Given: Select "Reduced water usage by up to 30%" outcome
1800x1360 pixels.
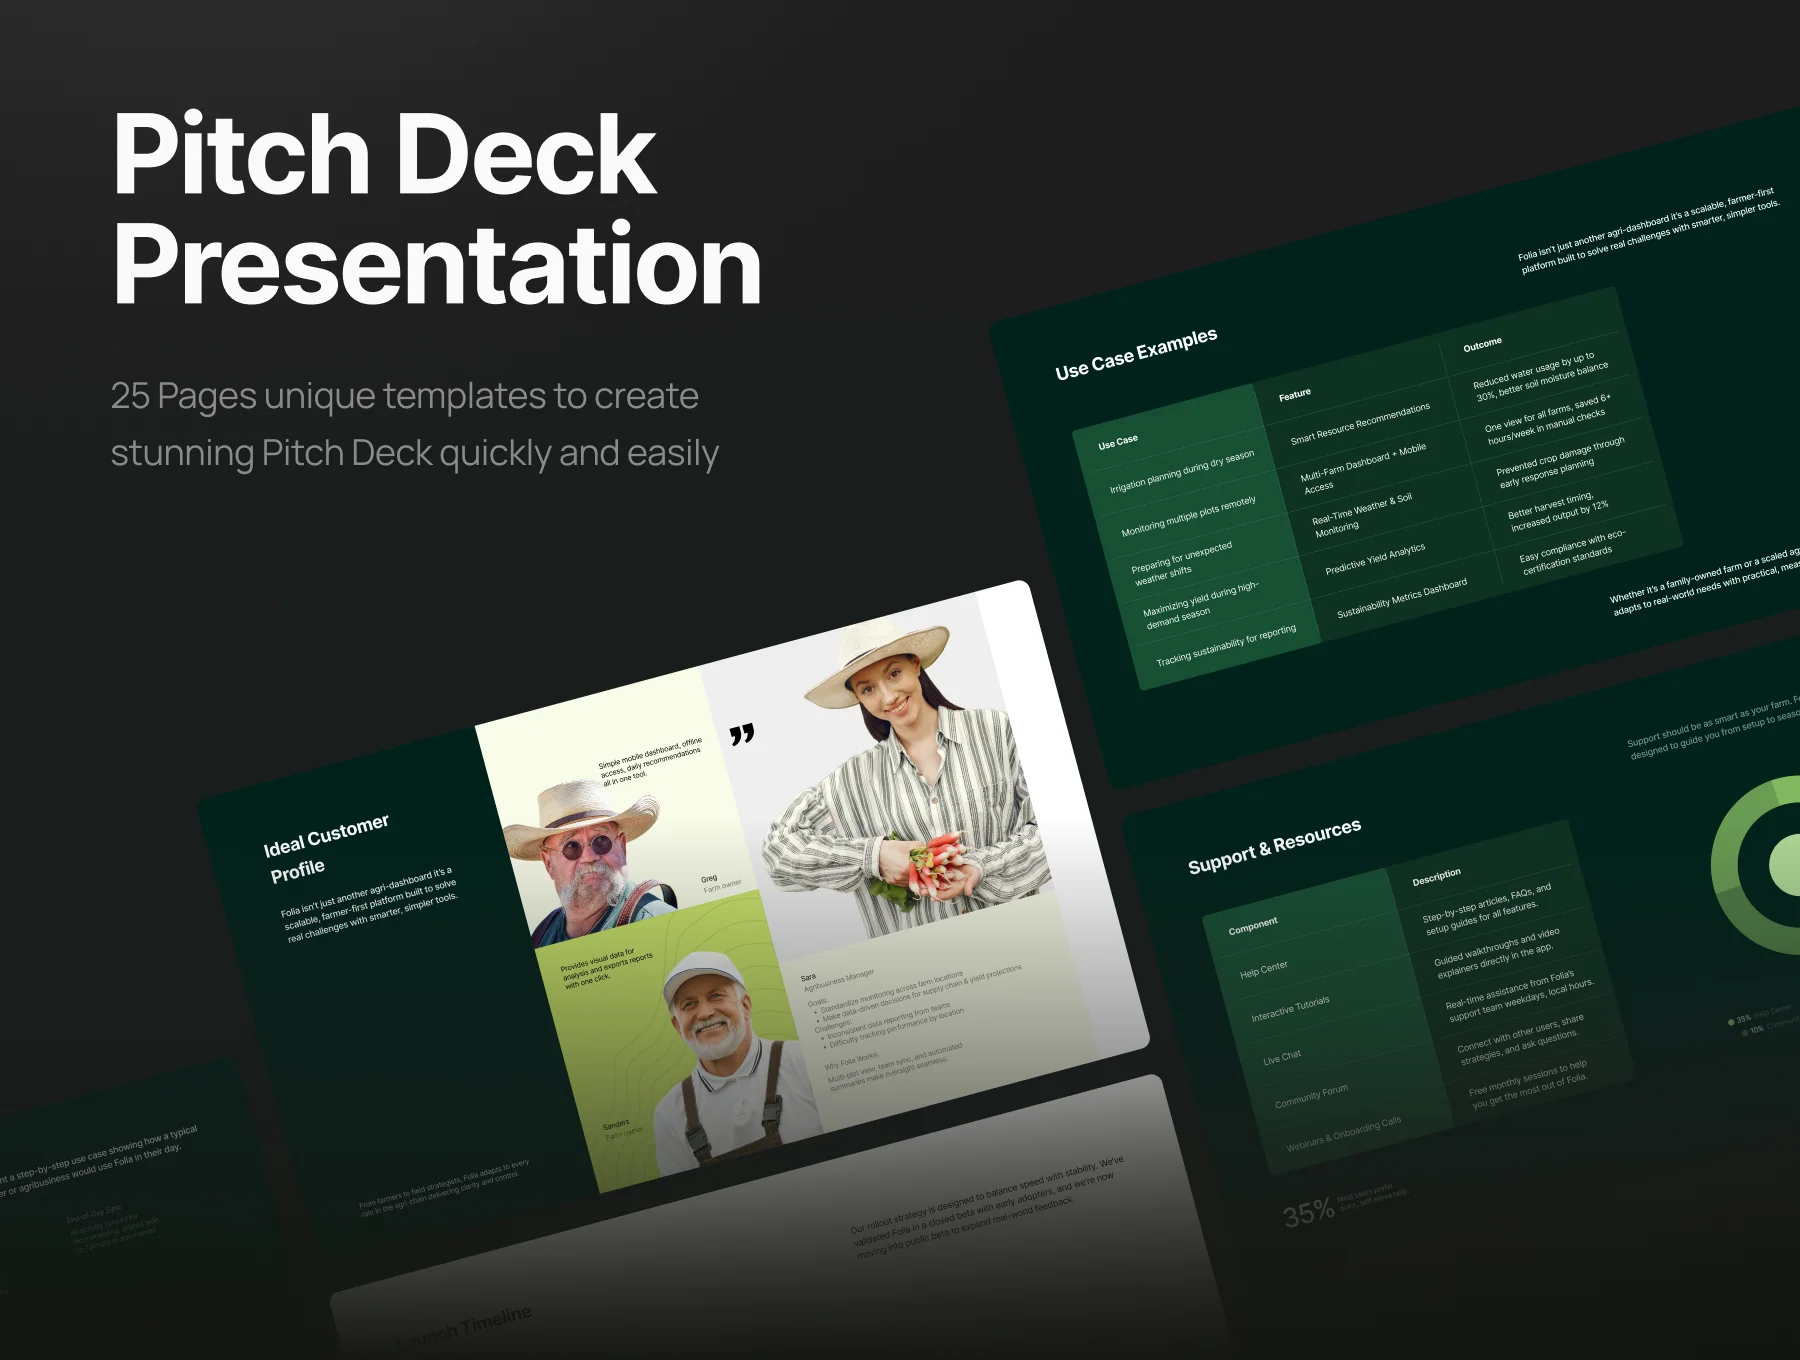Looking at the screenshot, I should 1540,376.
